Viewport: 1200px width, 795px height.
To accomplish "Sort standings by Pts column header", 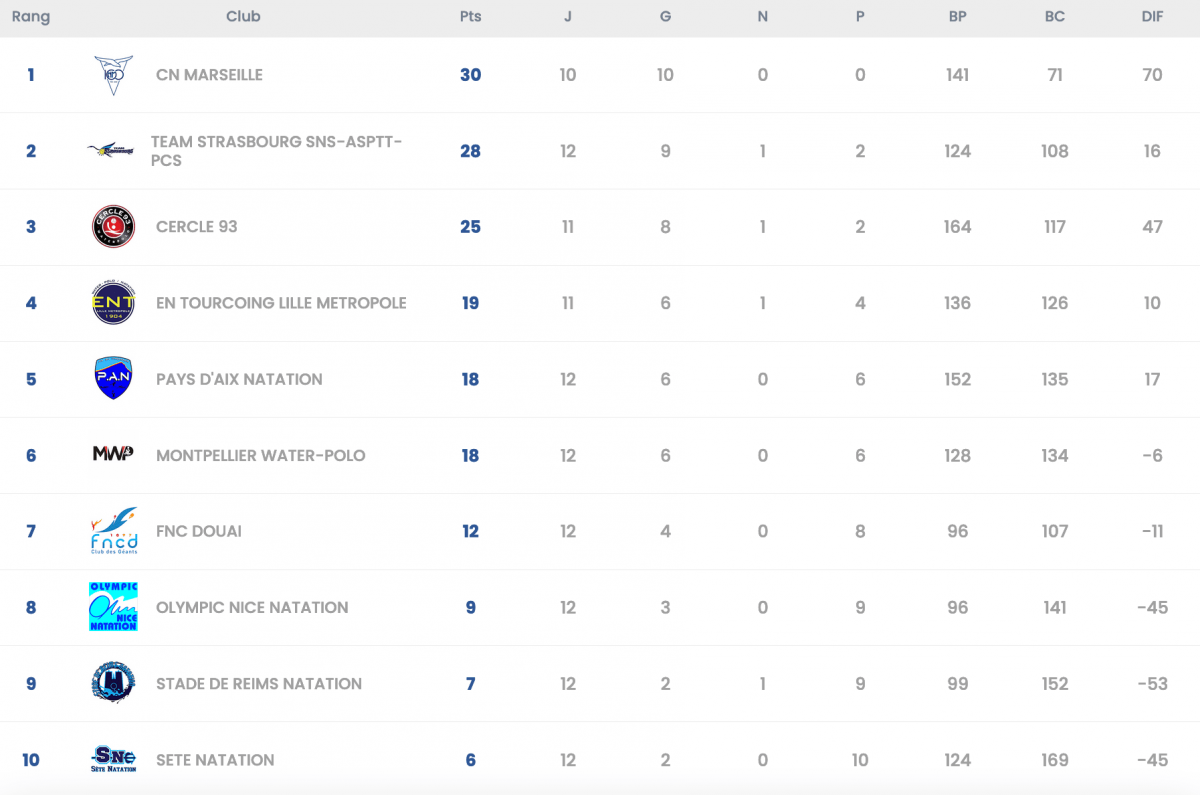I will click(x=470, y=17).
